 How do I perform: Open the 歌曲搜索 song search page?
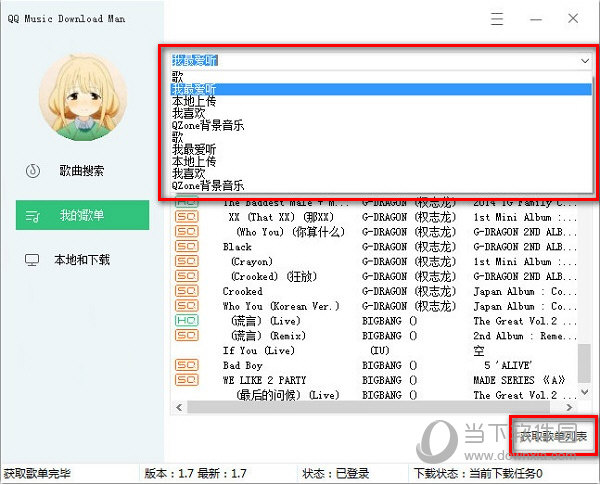[81, 171]
